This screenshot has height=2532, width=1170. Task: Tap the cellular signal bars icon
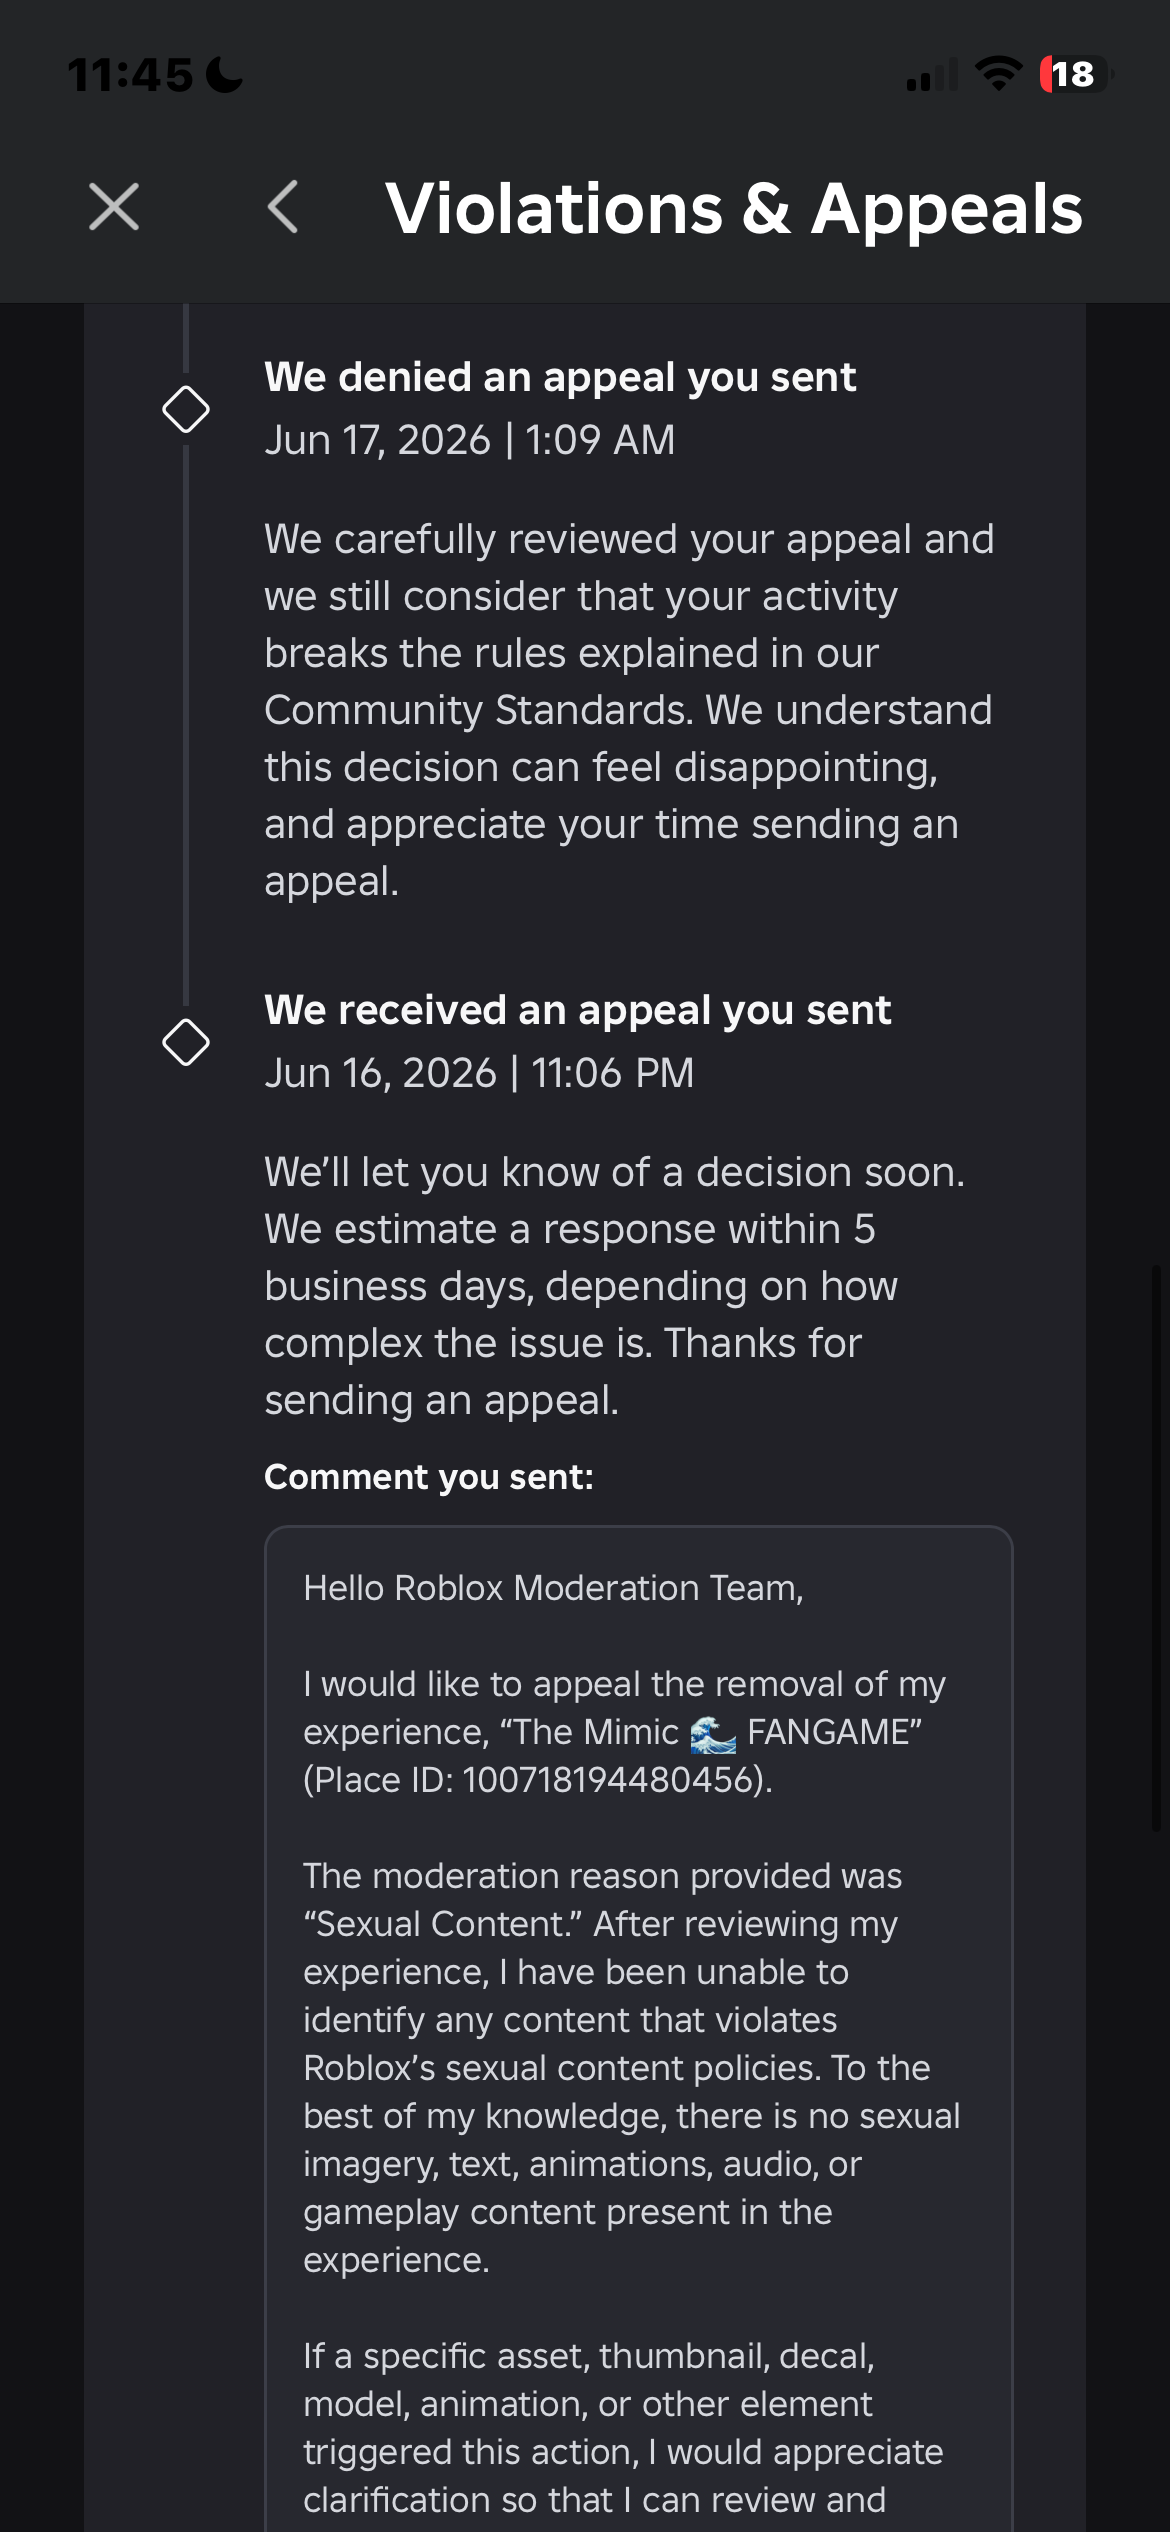932,75
